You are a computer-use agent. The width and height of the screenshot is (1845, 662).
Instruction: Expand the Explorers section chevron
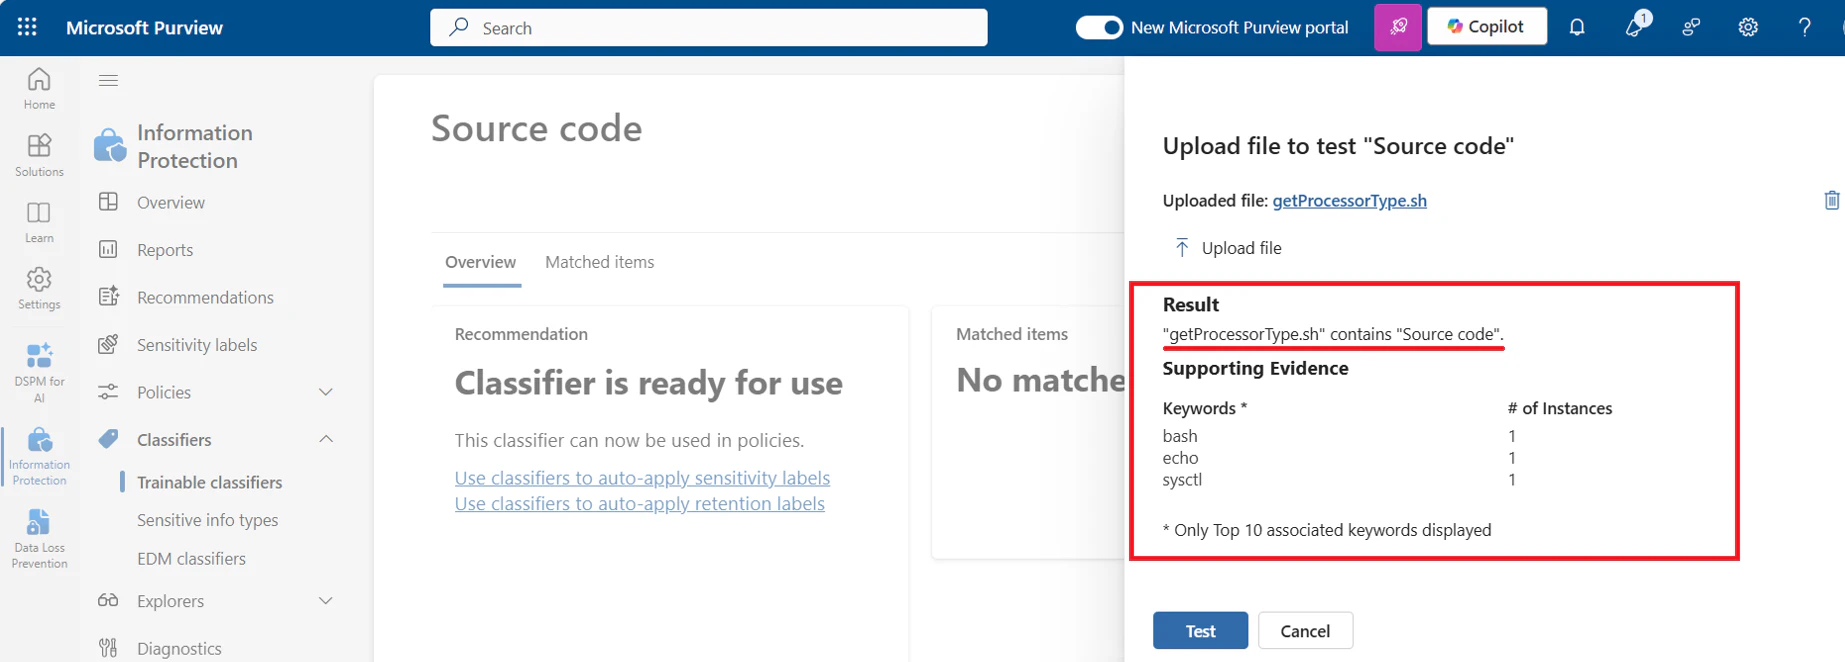click(x=326, y=601)
